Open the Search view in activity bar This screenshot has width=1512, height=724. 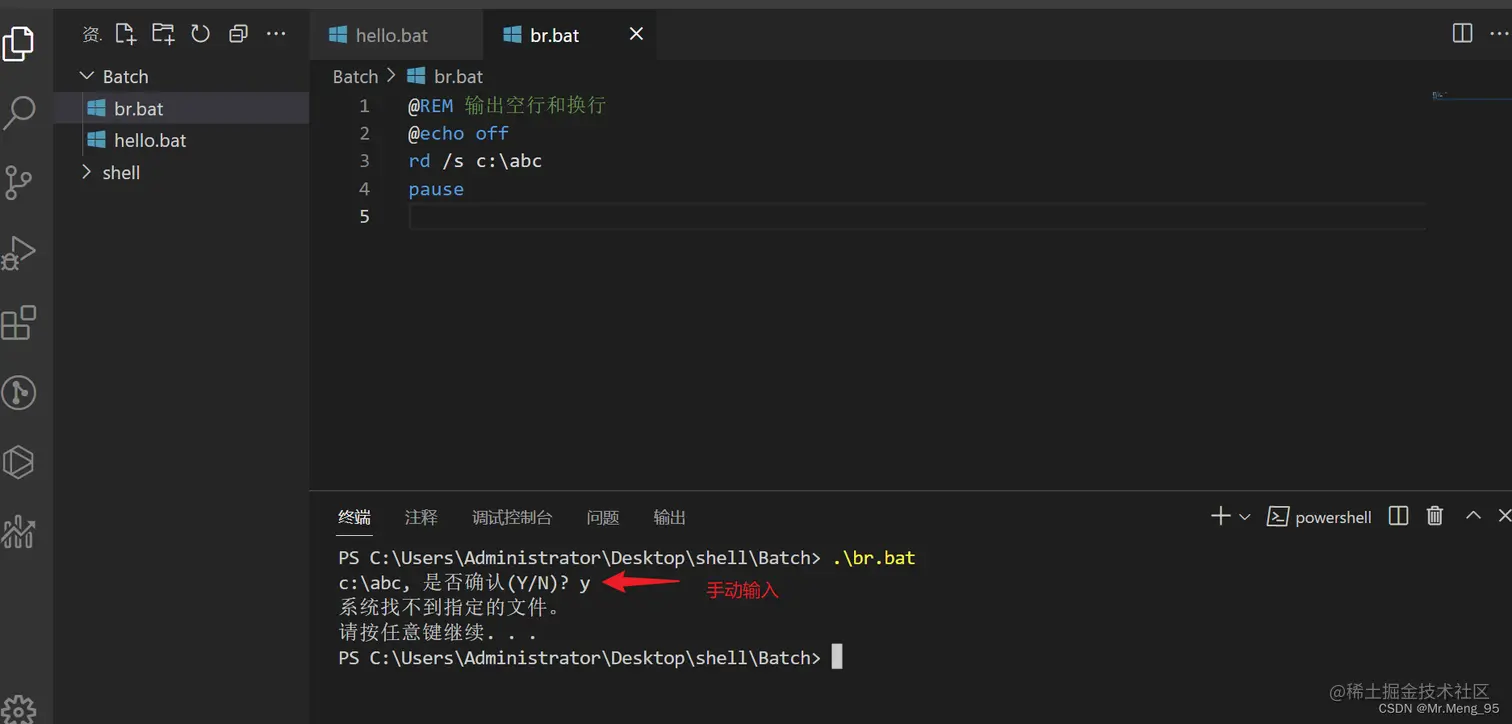19,113
